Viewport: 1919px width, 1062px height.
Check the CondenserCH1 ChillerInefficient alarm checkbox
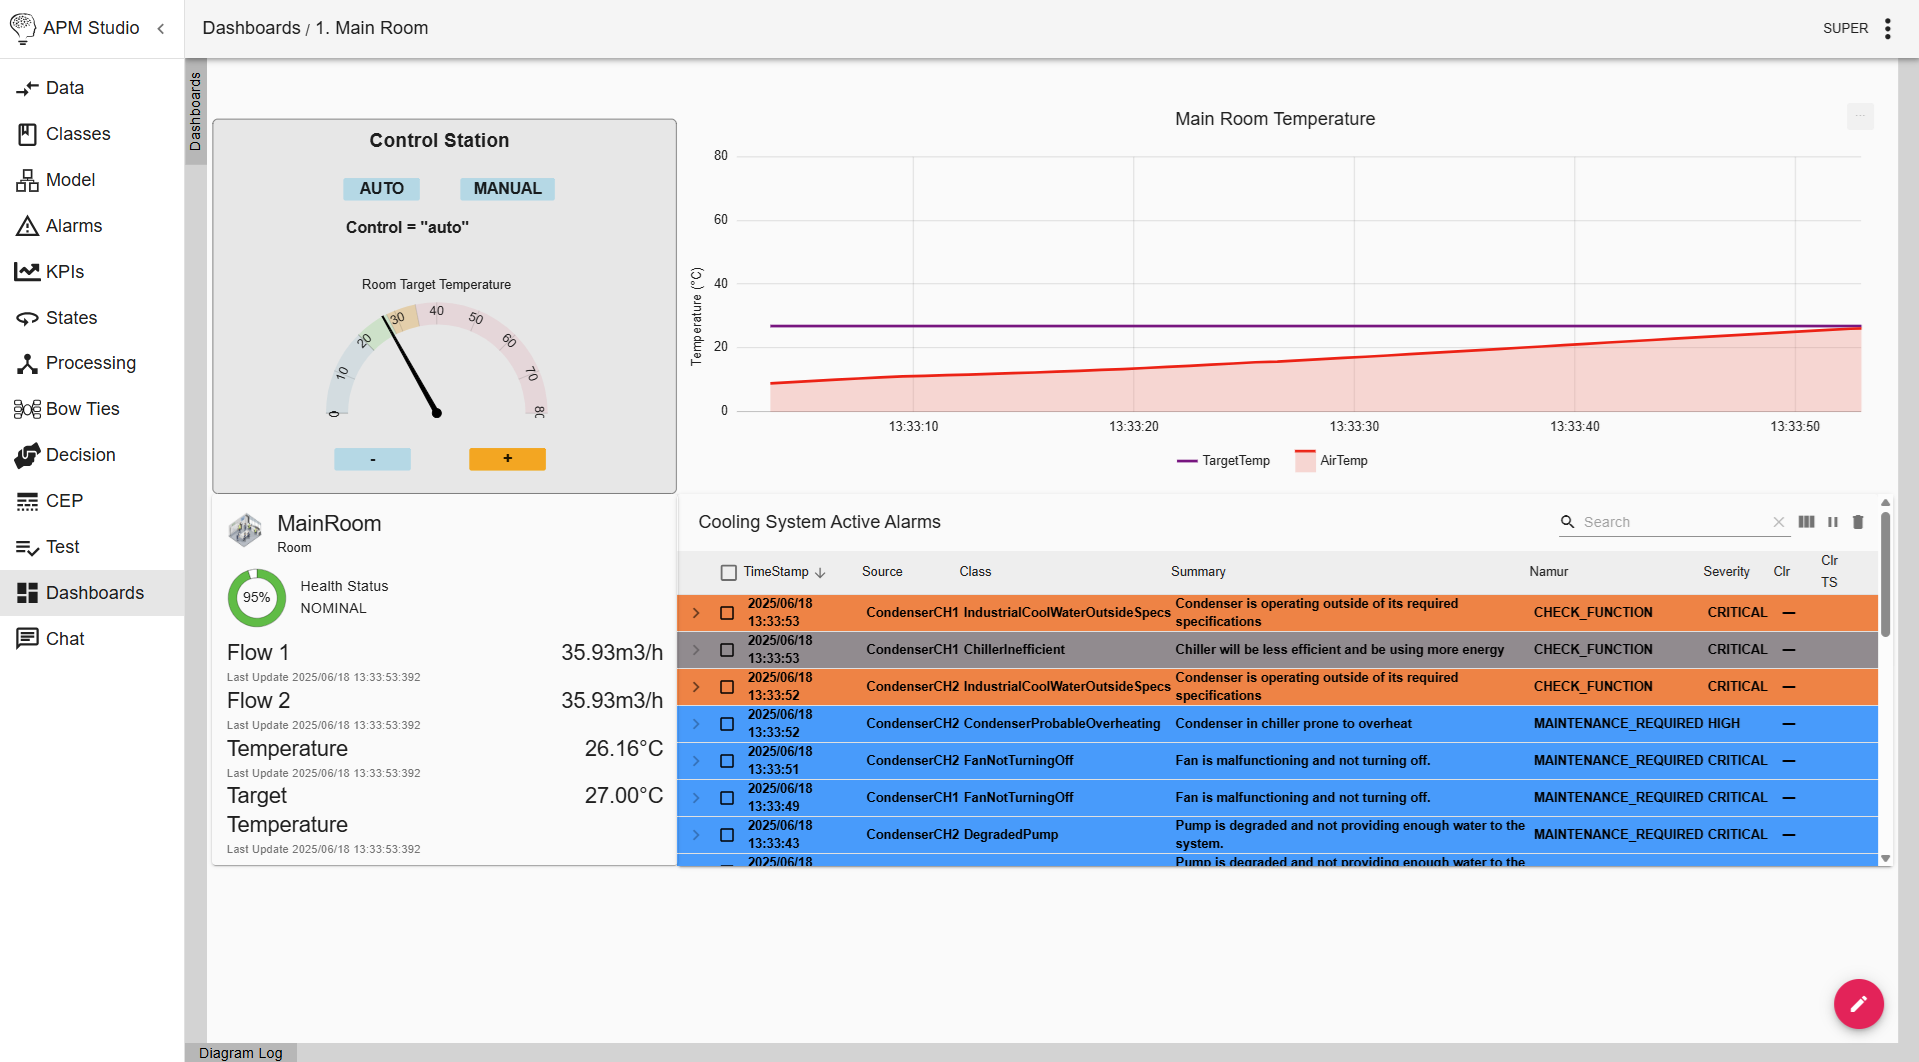pos(727,650)
